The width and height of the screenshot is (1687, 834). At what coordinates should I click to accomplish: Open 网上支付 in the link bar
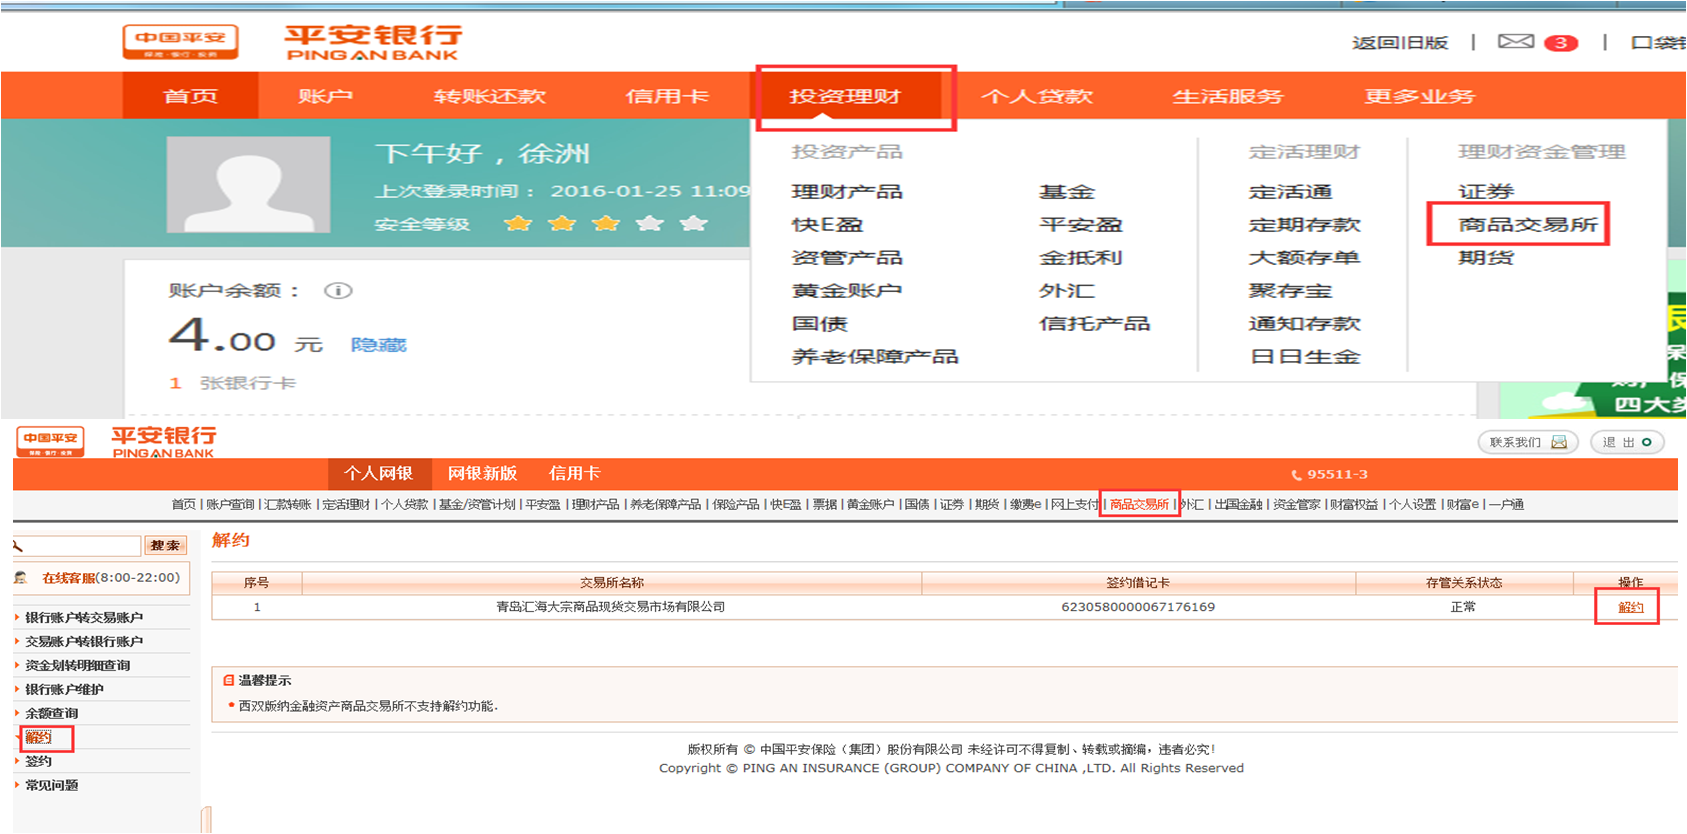pos(1074,504)
